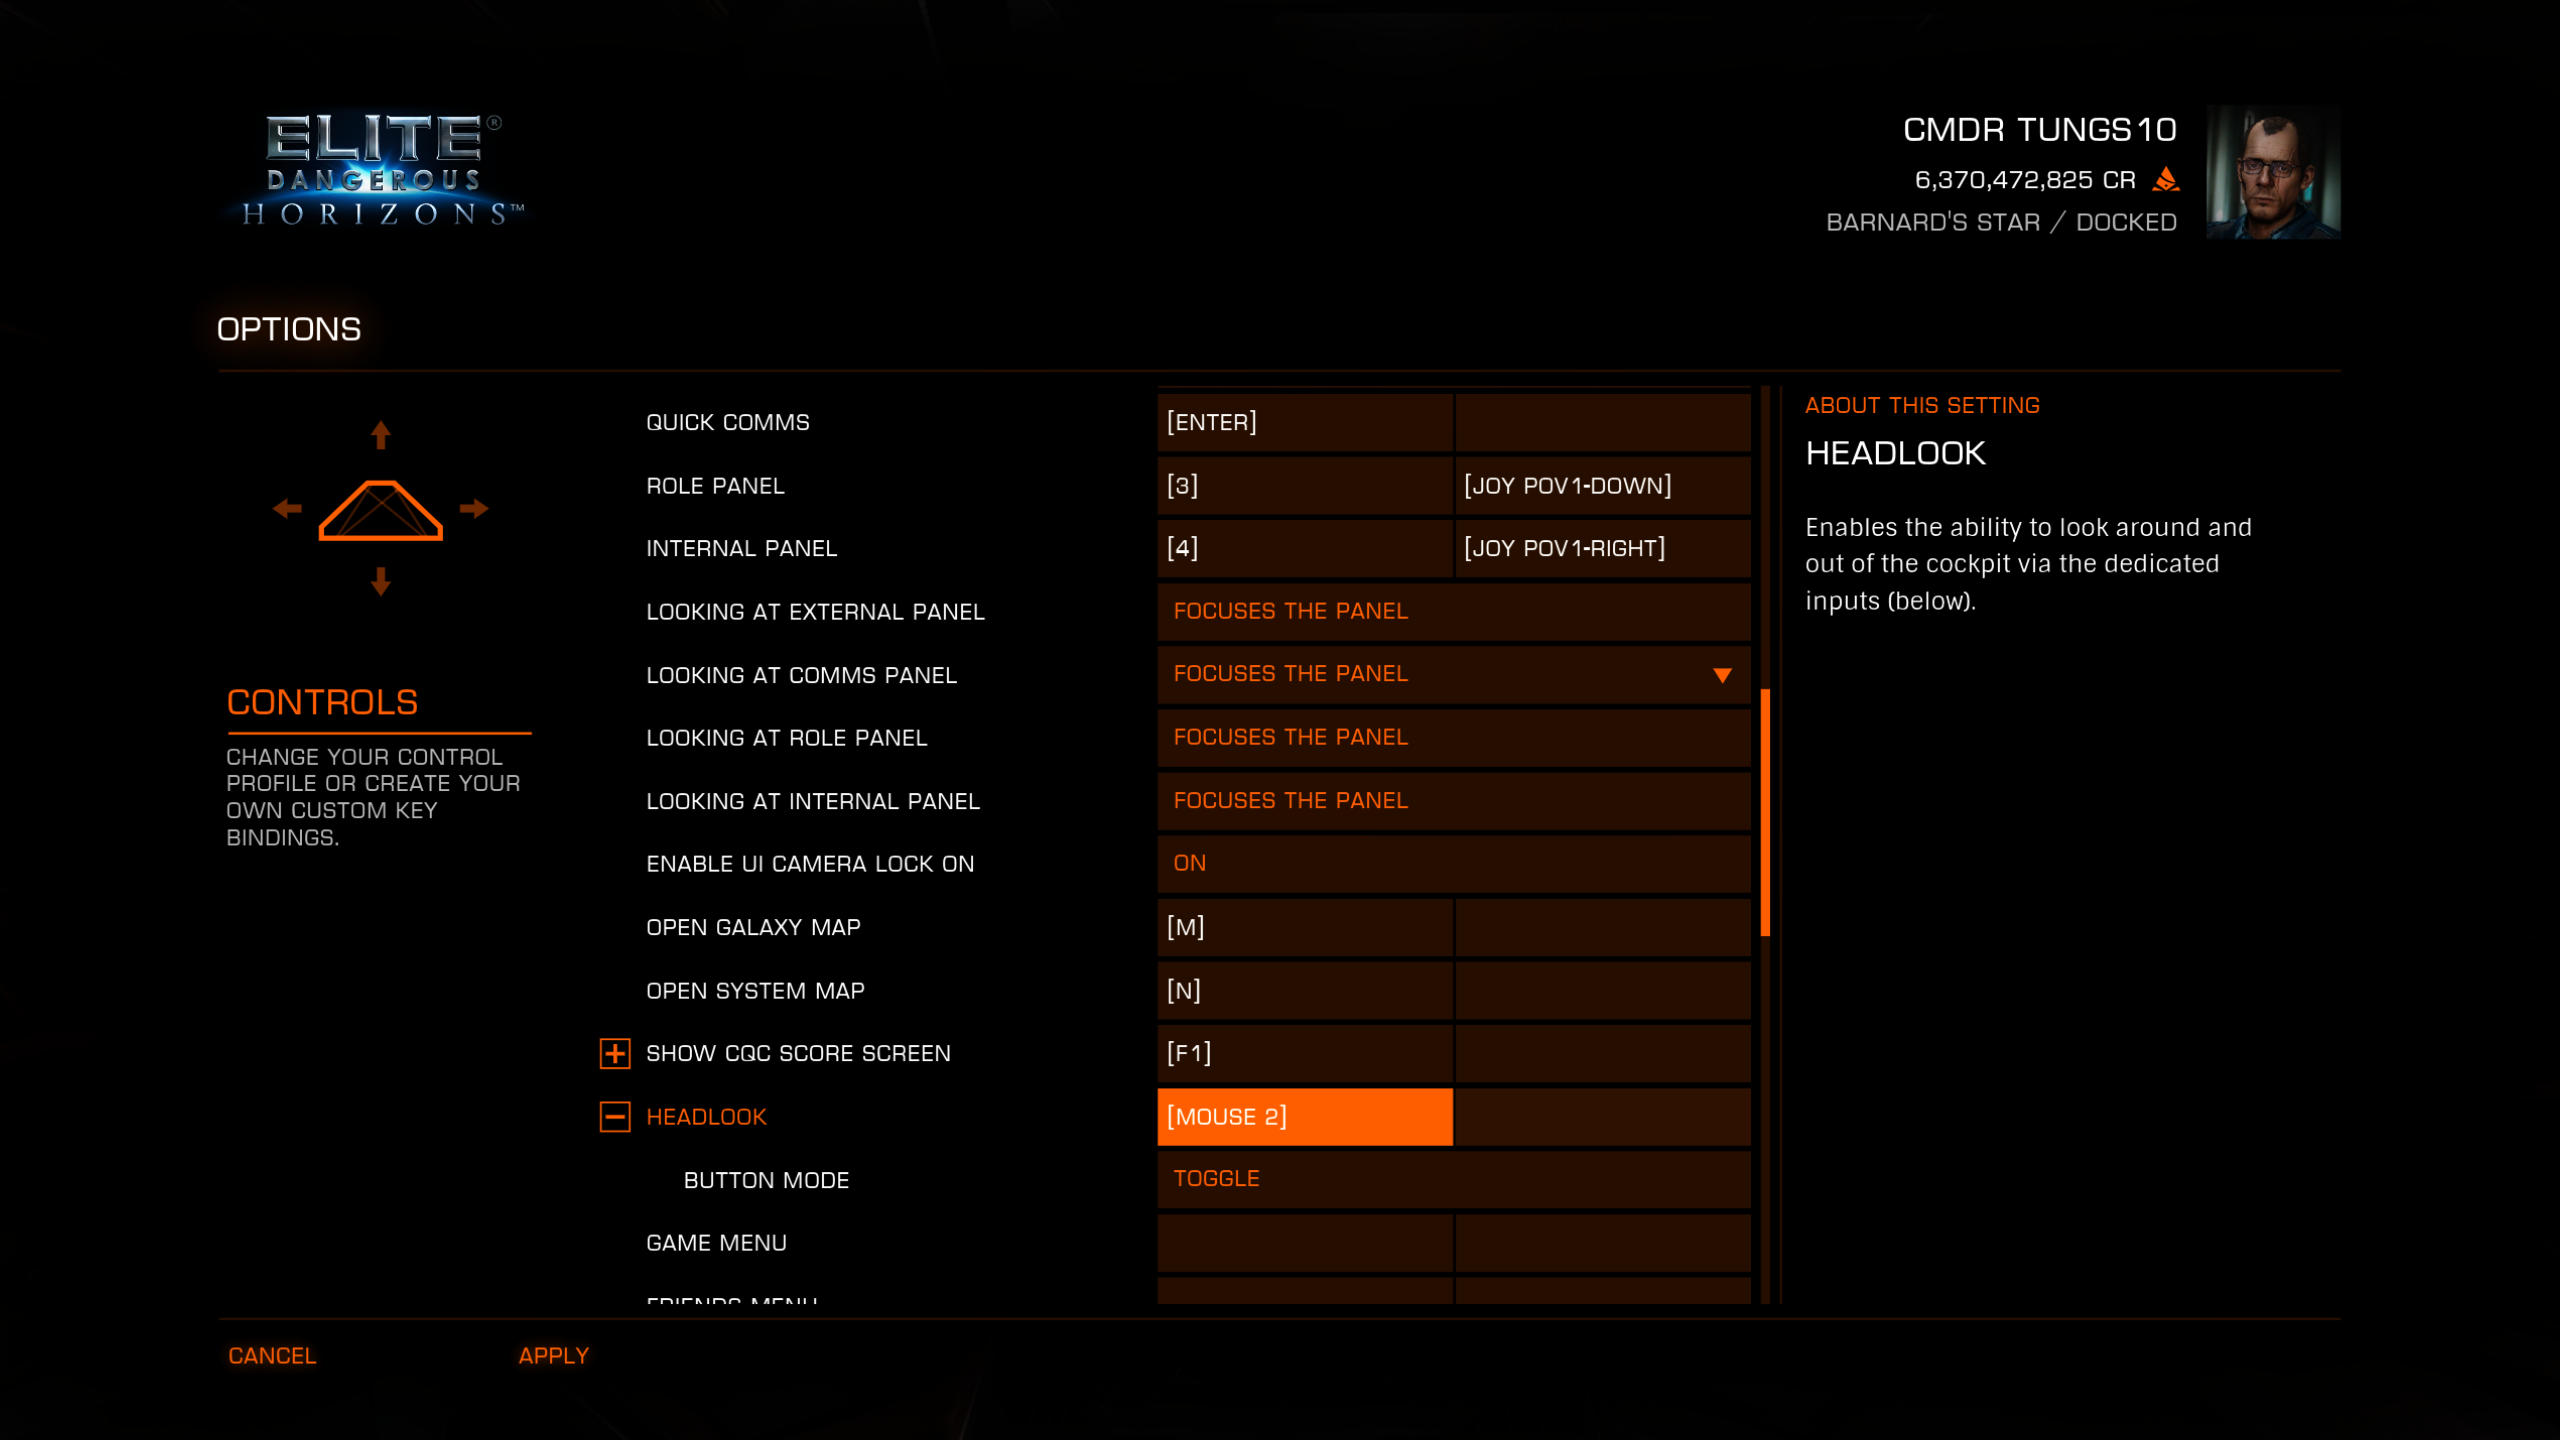Click the About This Setting heading

(x=1922, y=405)
